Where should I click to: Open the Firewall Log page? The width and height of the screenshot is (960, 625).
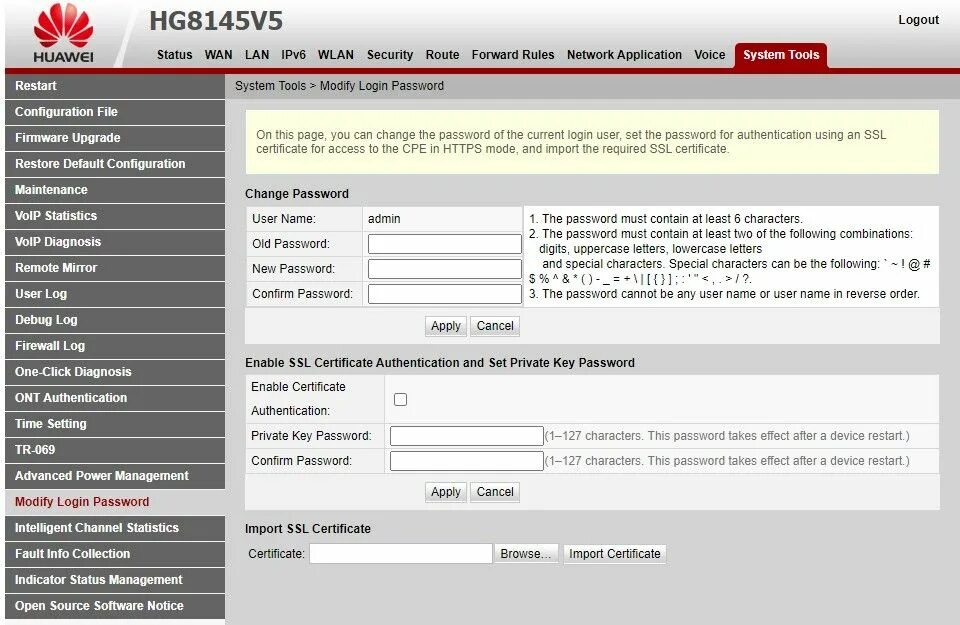[x=115, y=346]
